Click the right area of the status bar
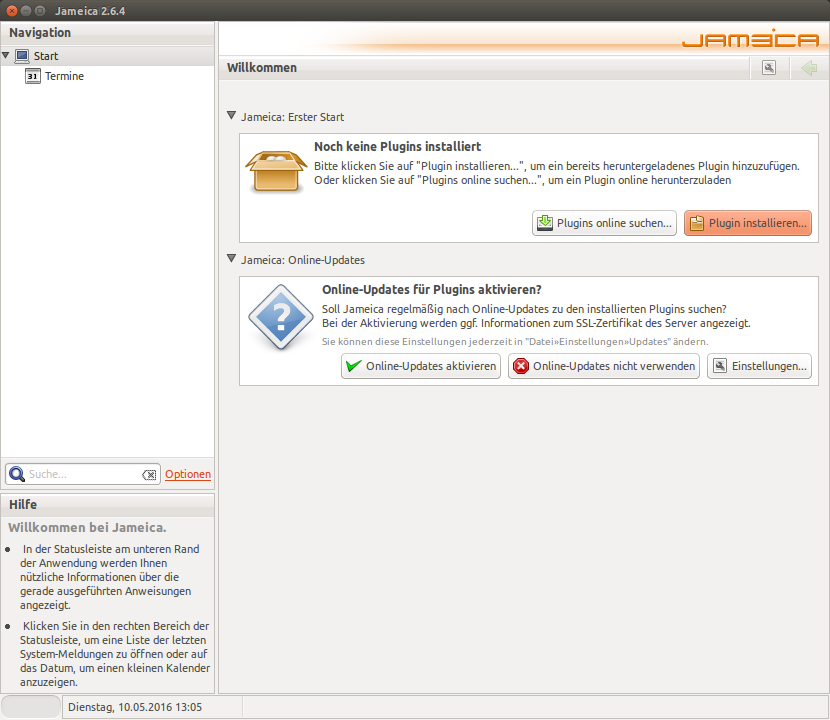The width and height of the screenshot is (830, 720). click(x=536, y=707)
